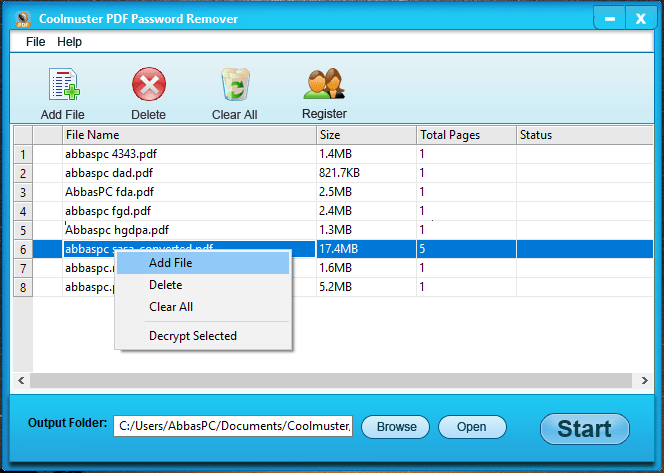Click the 1.4MB size cell
The image size is (664, 473).
(366, 154)
